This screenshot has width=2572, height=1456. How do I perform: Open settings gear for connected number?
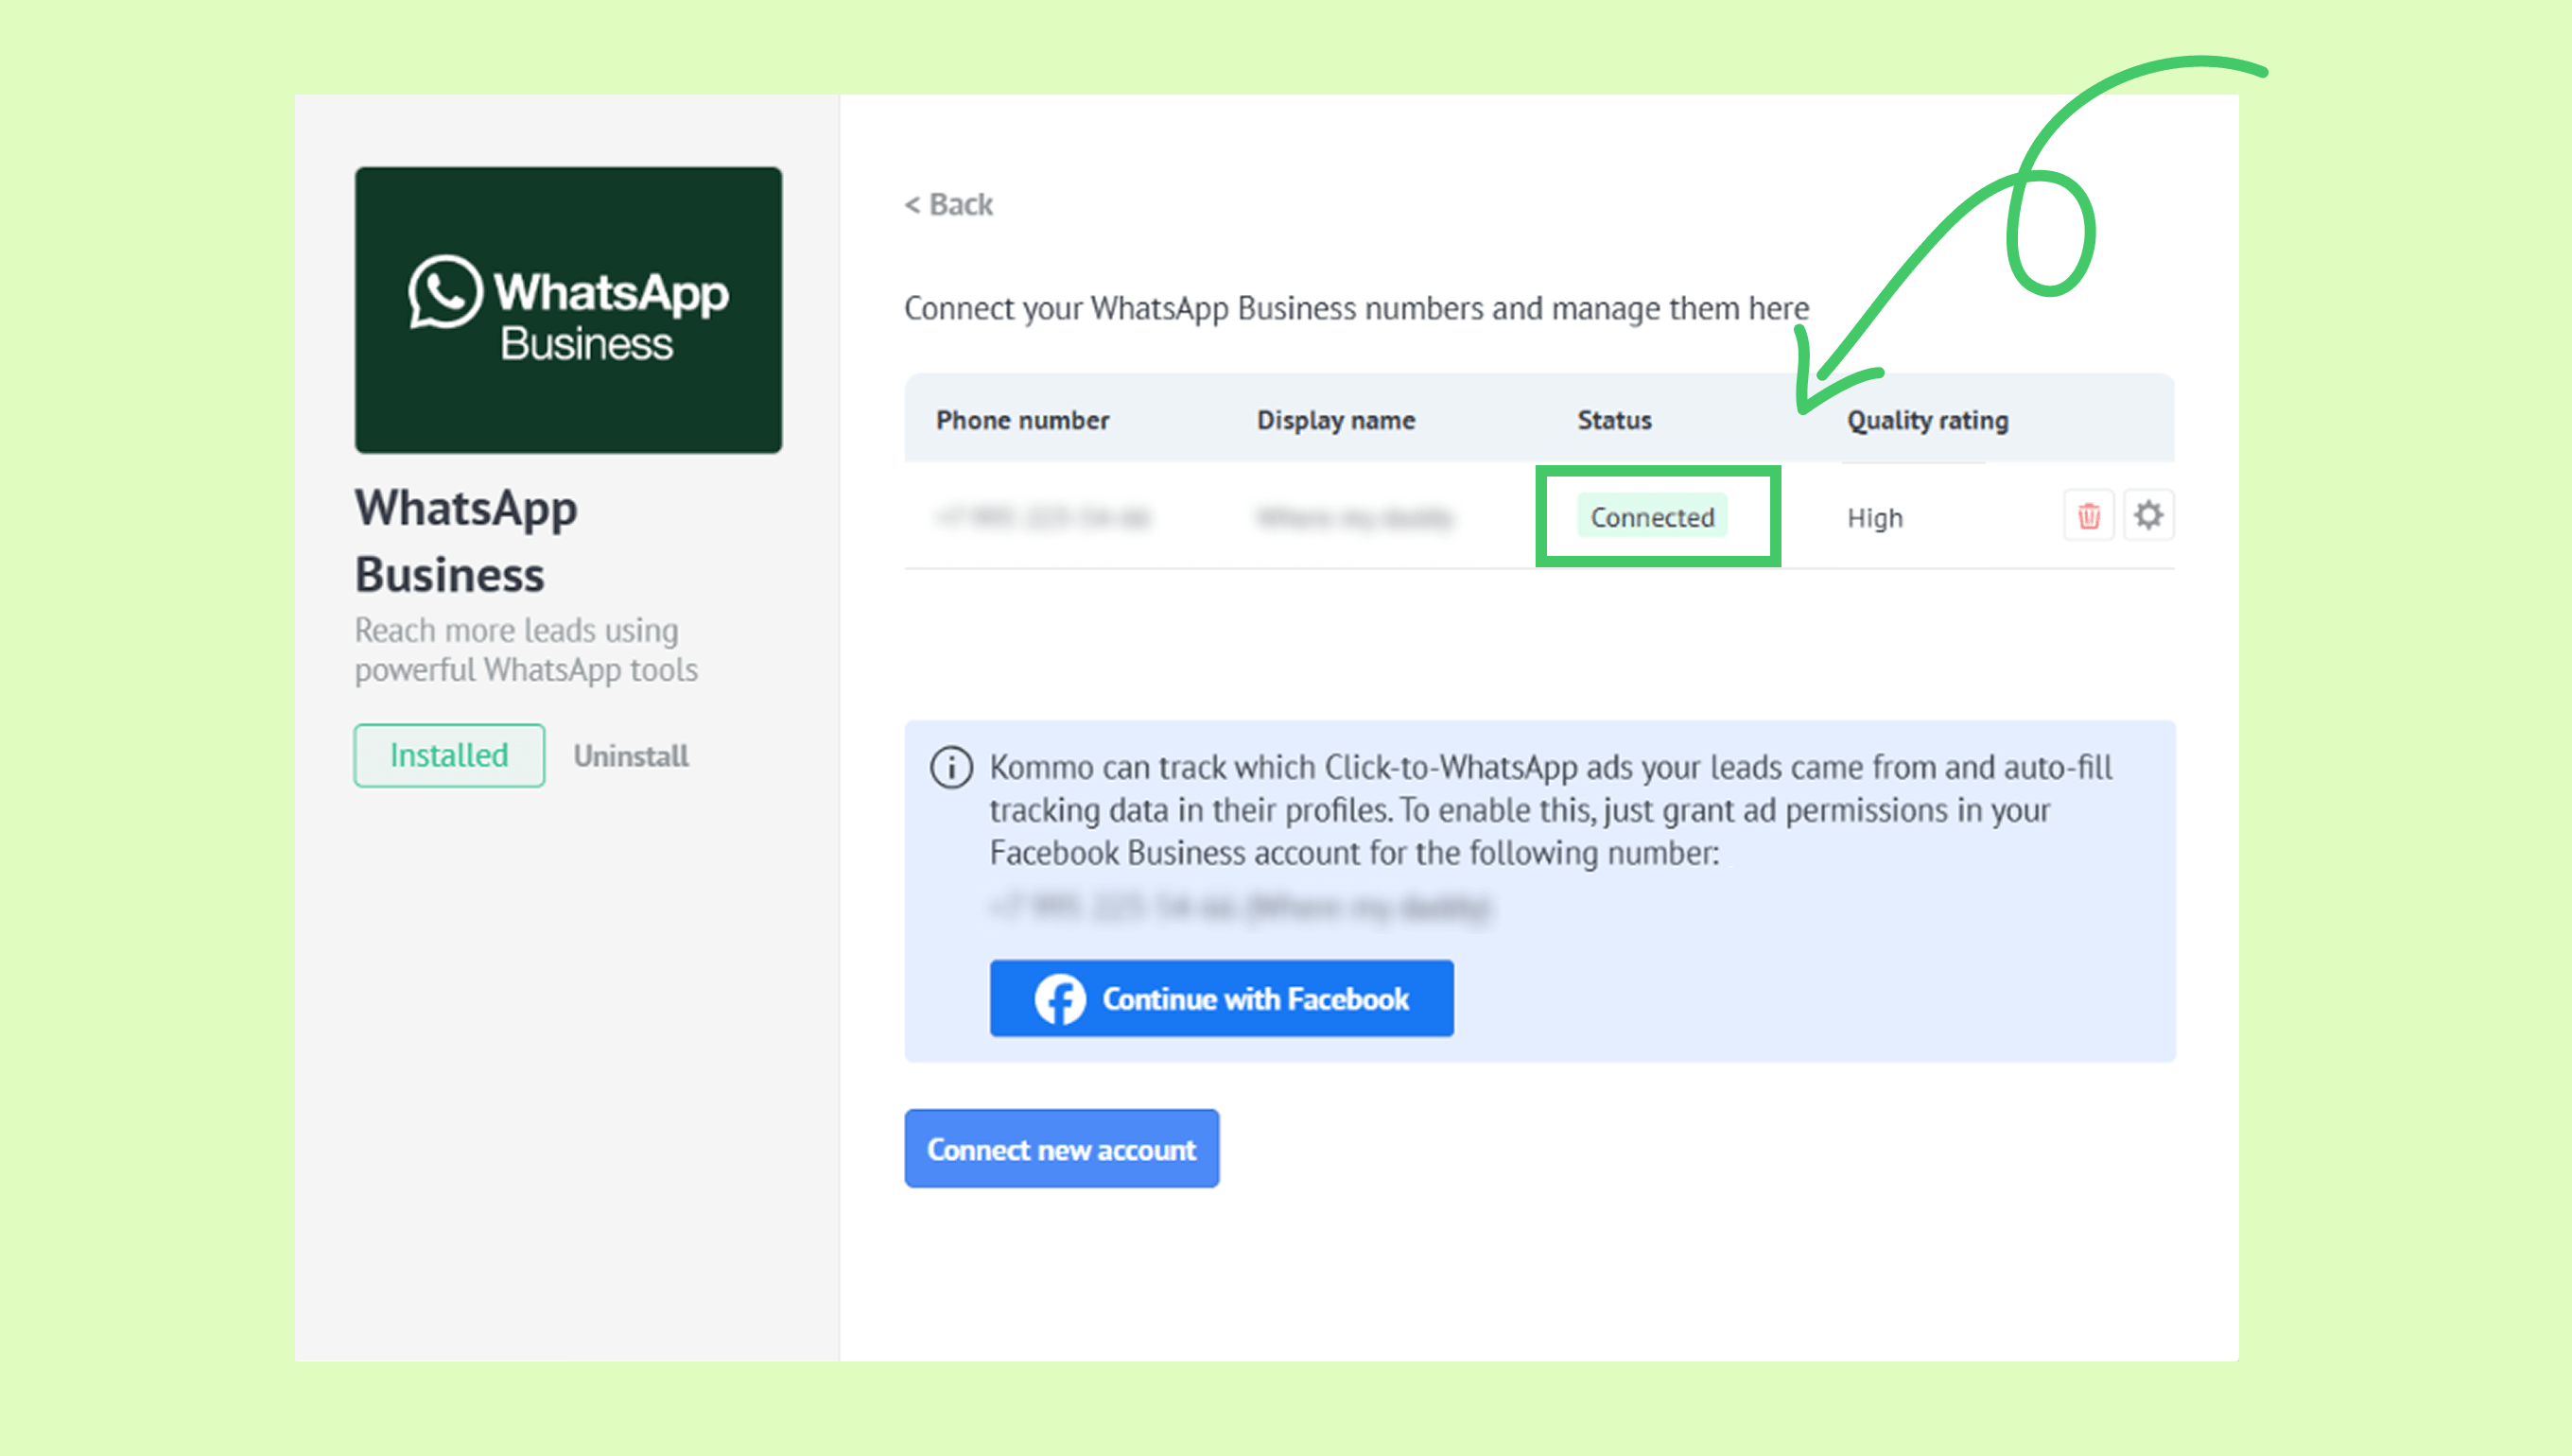tap(2148, 516)
